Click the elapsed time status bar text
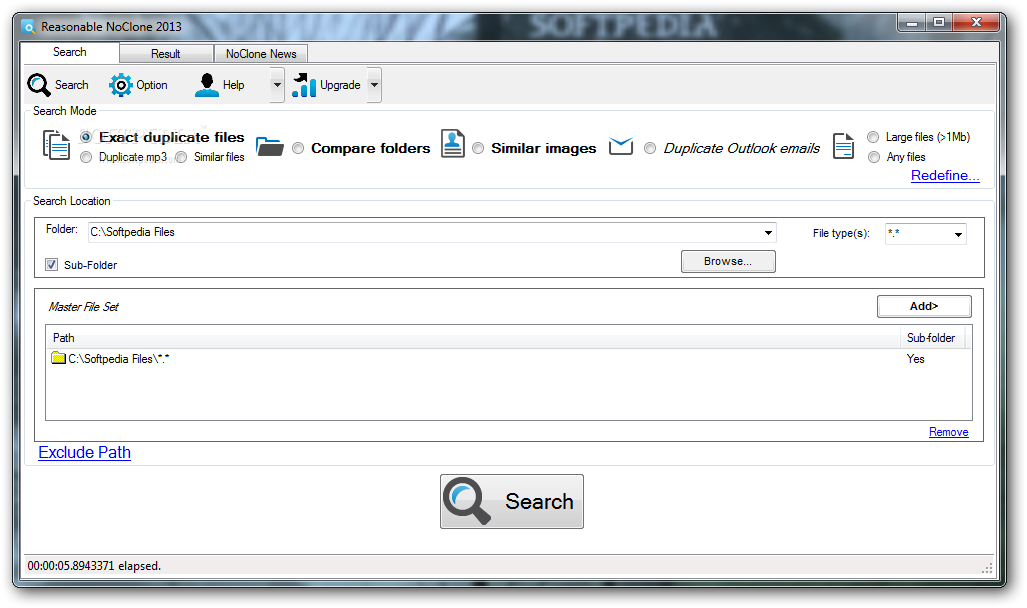1027x608 pixels. [x=94, y=565]
